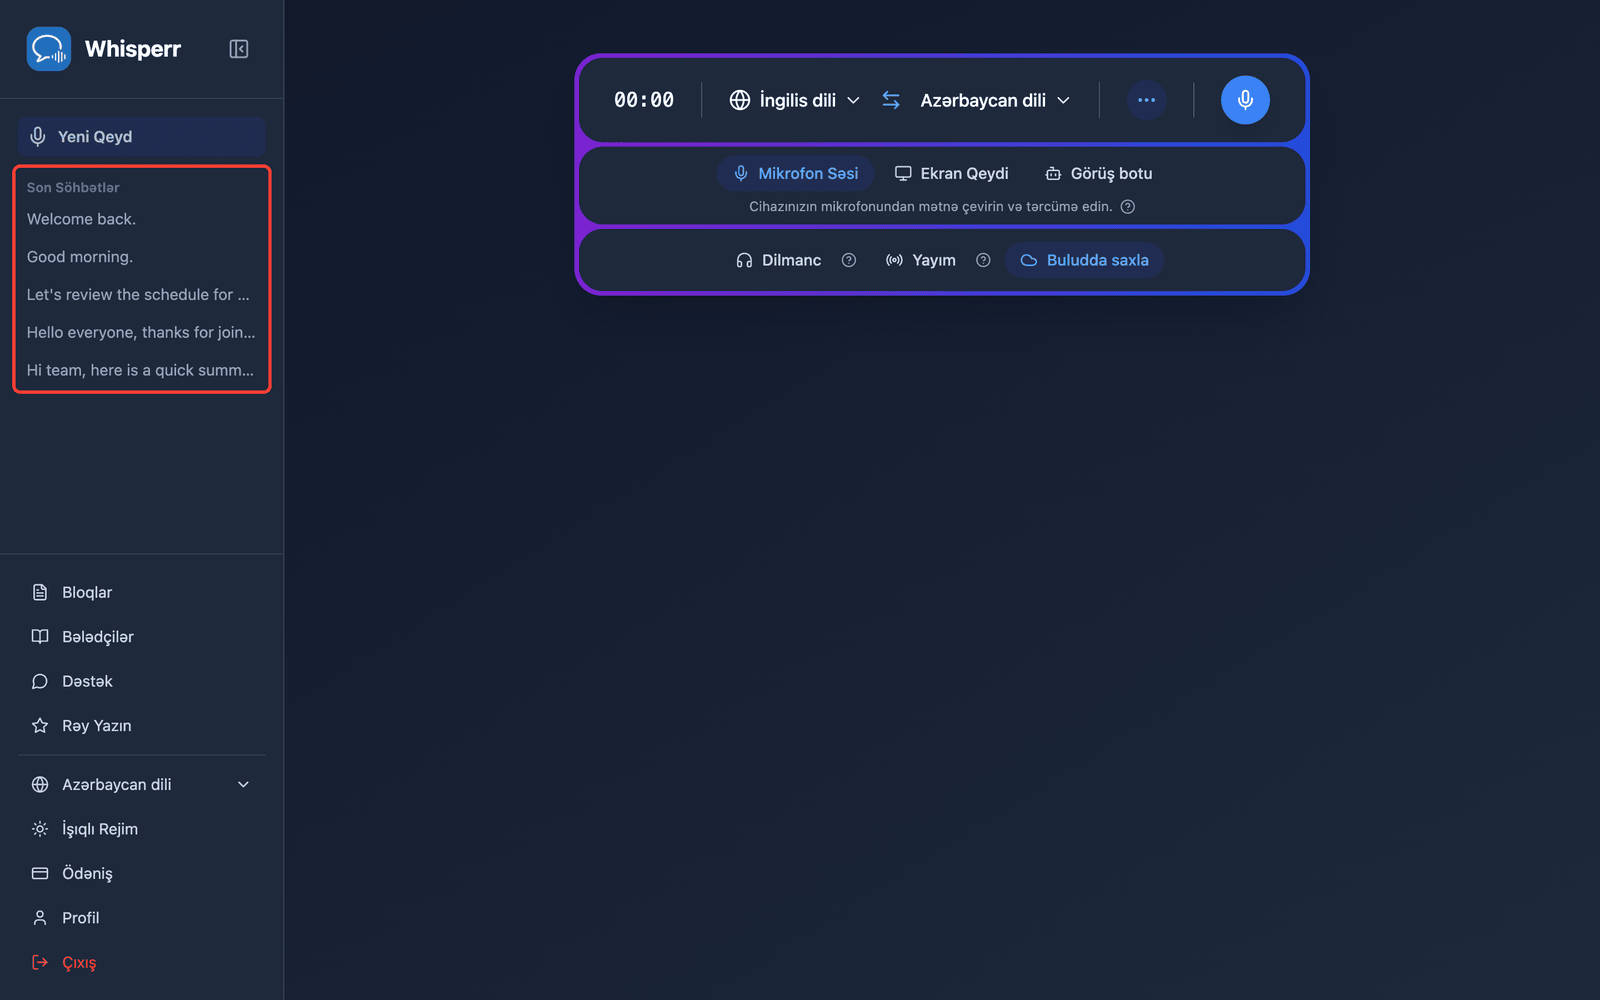Select the Mikrofon Səsi tab

click(x=796, y=173)
